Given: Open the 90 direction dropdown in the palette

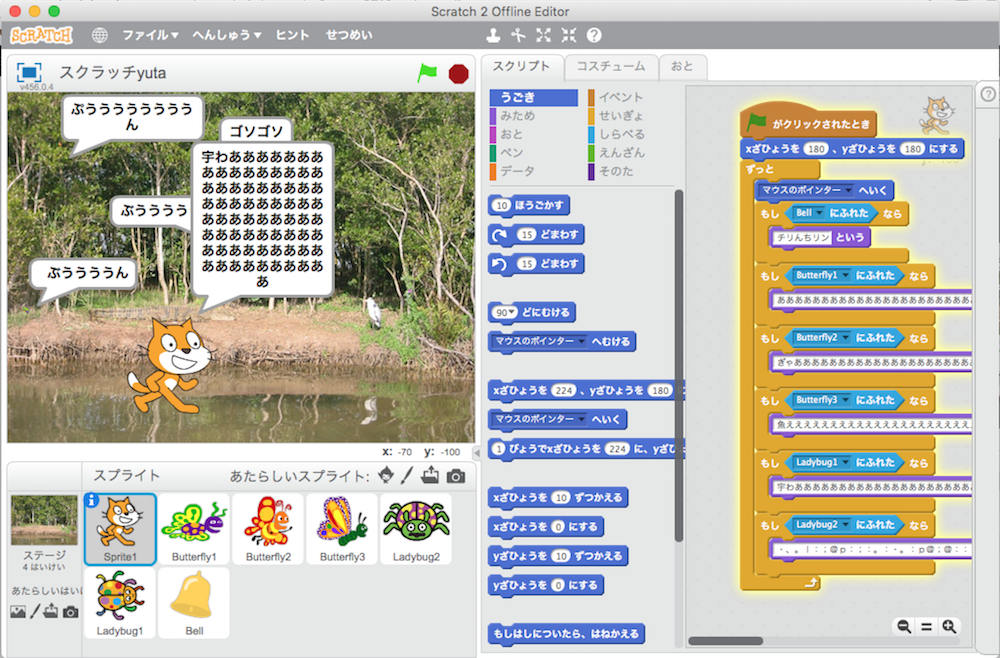Looking at the screenshot, I should point(505,312).
